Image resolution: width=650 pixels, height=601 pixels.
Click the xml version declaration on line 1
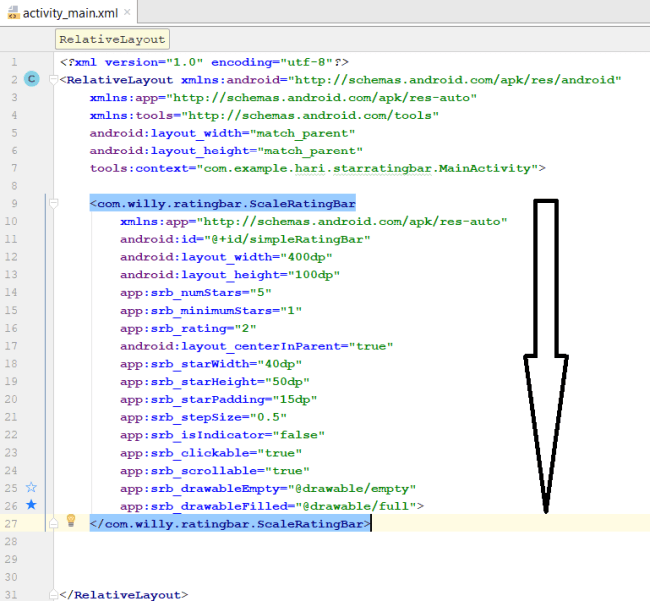pyautogui.click(x=204, y=62)
